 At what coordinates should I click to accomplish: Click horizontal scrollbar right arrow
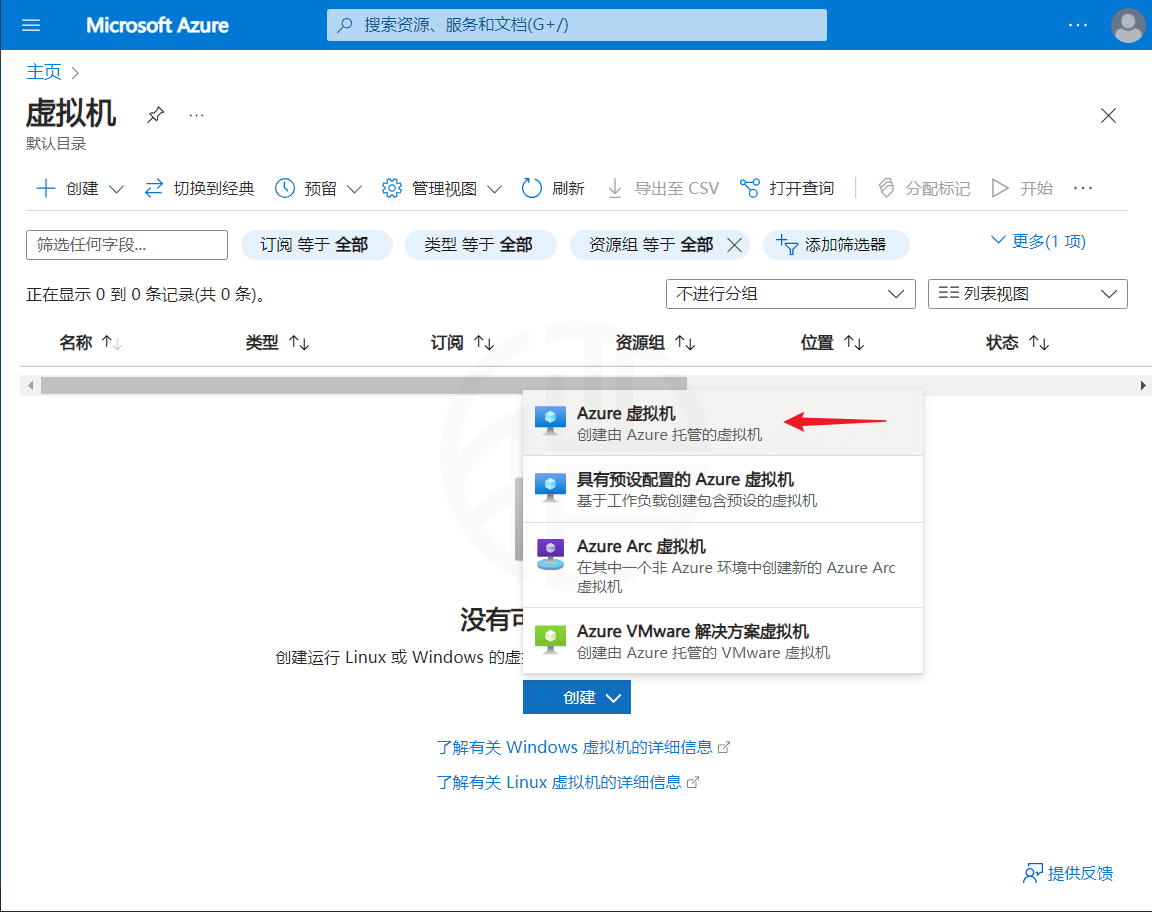(x=1142, y=385)
